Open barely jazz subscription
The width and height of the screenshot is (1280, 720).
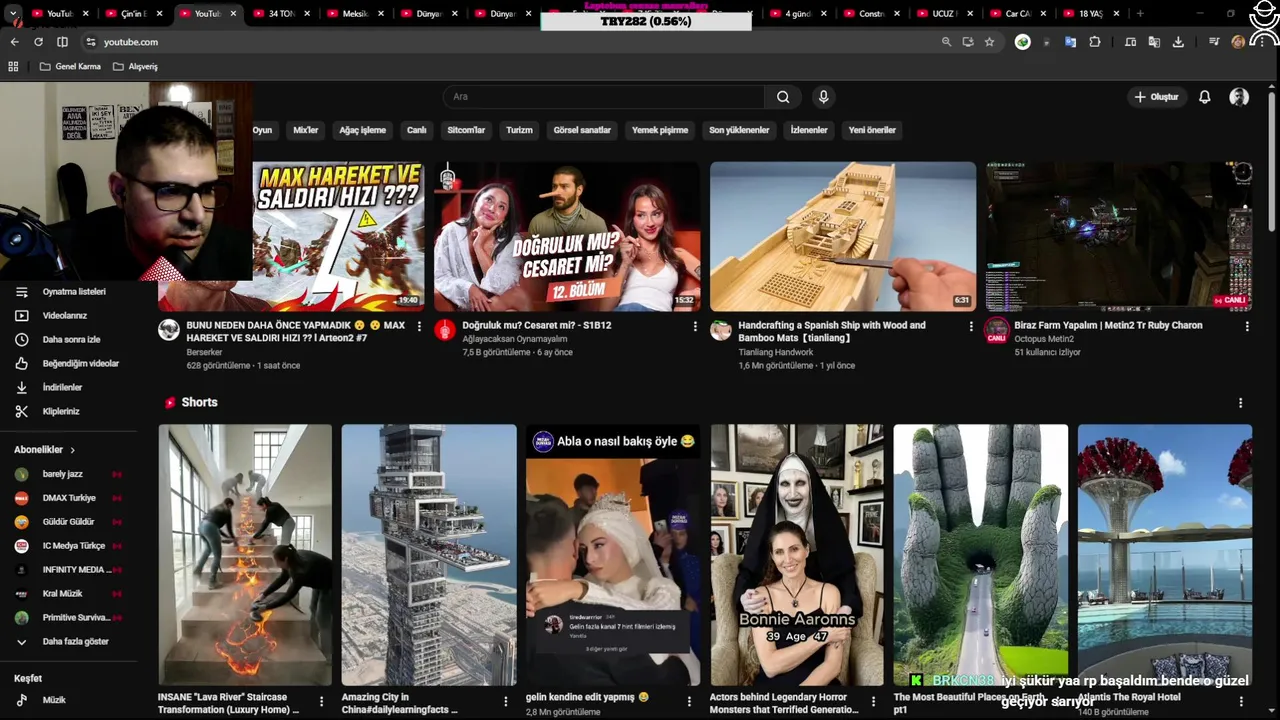coord(68,474)
